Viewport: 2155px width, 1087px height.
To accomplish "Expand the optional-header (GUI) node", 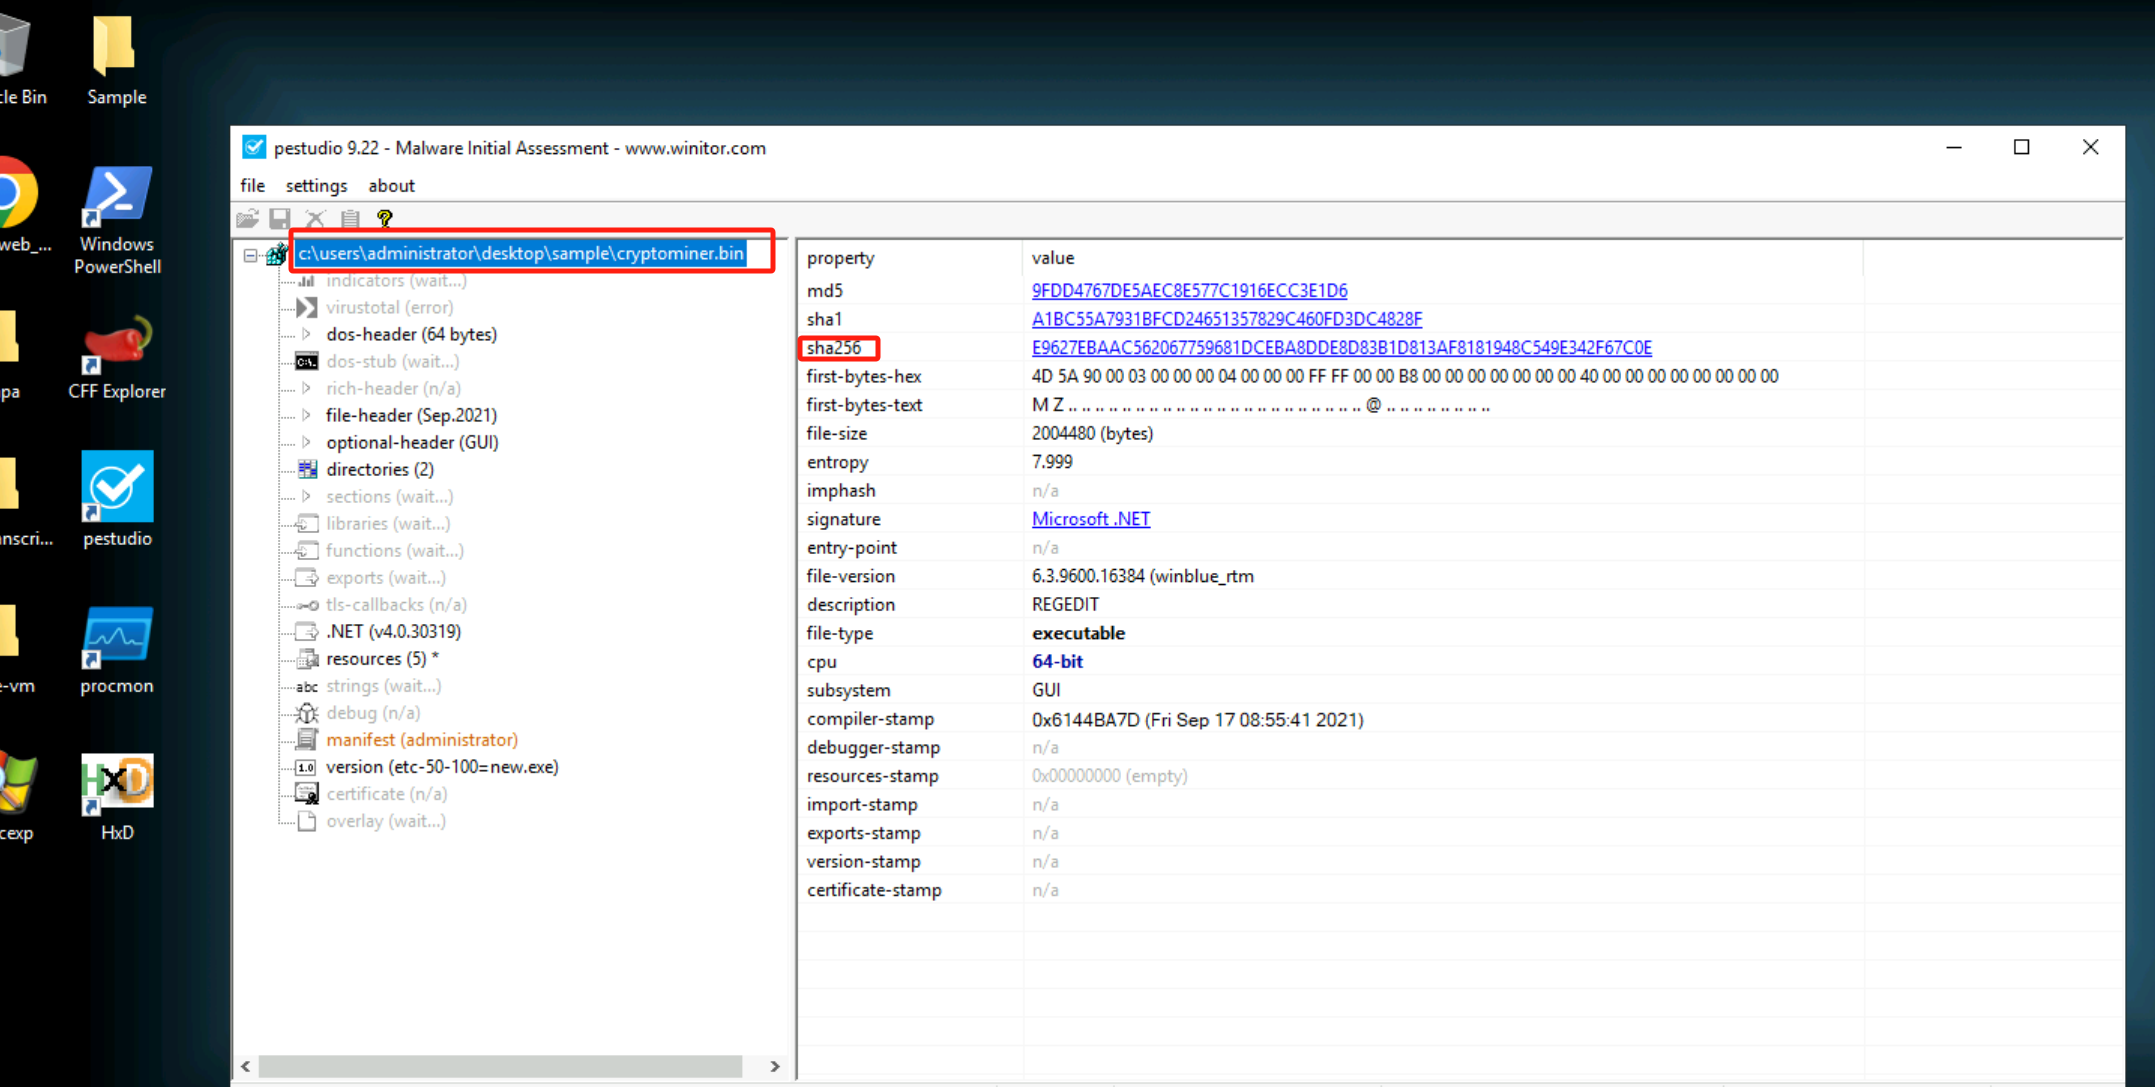I will coord(307,442).
